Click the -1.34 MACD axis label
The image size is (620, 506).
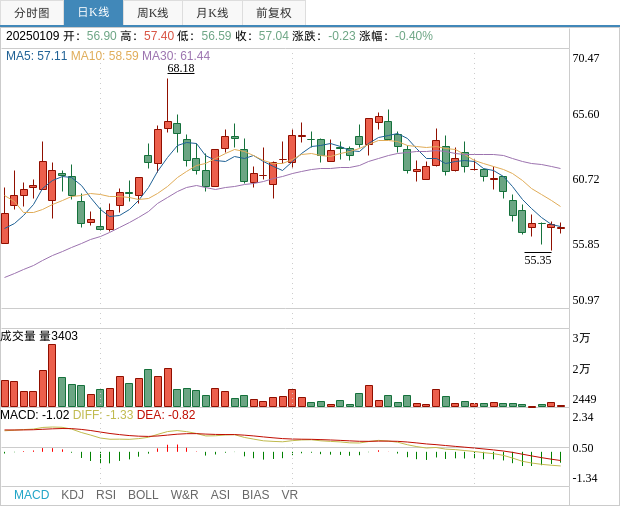[x=585, y=478]
